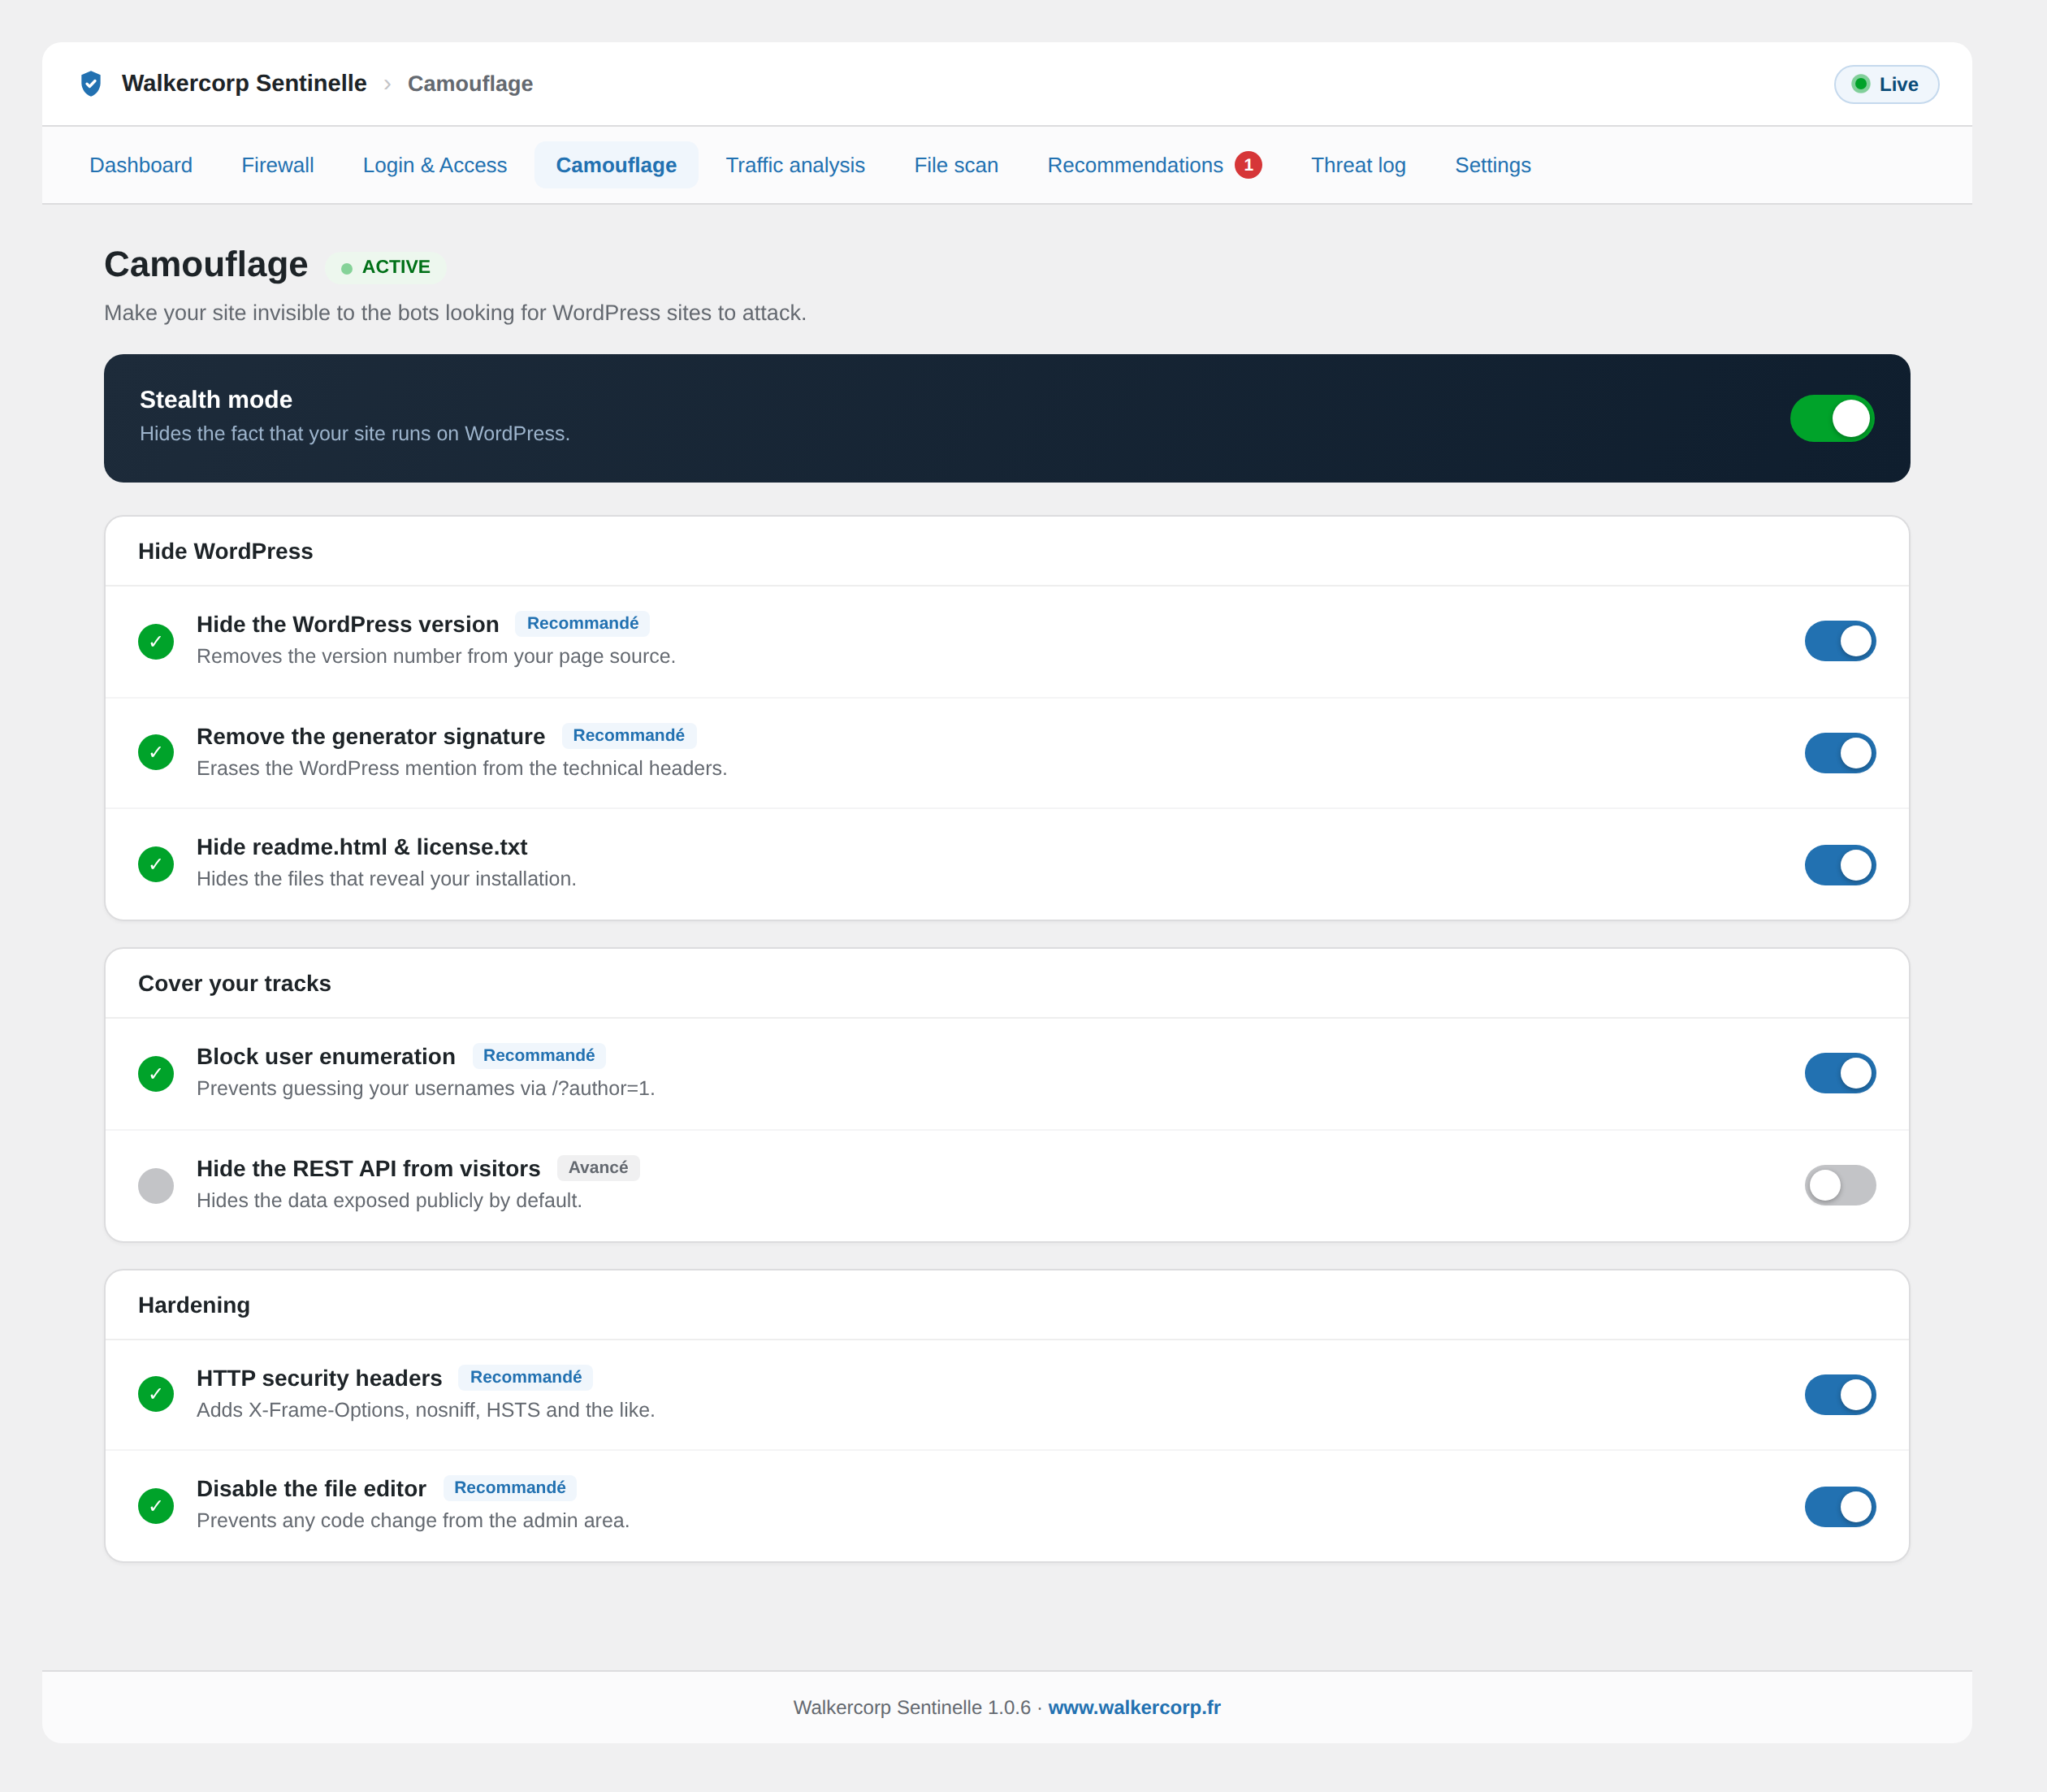The image size is (2047, 1792).
Task: Click the Recommandé badge beside Disable the file editor
Action: click(x=509, y=1487)
